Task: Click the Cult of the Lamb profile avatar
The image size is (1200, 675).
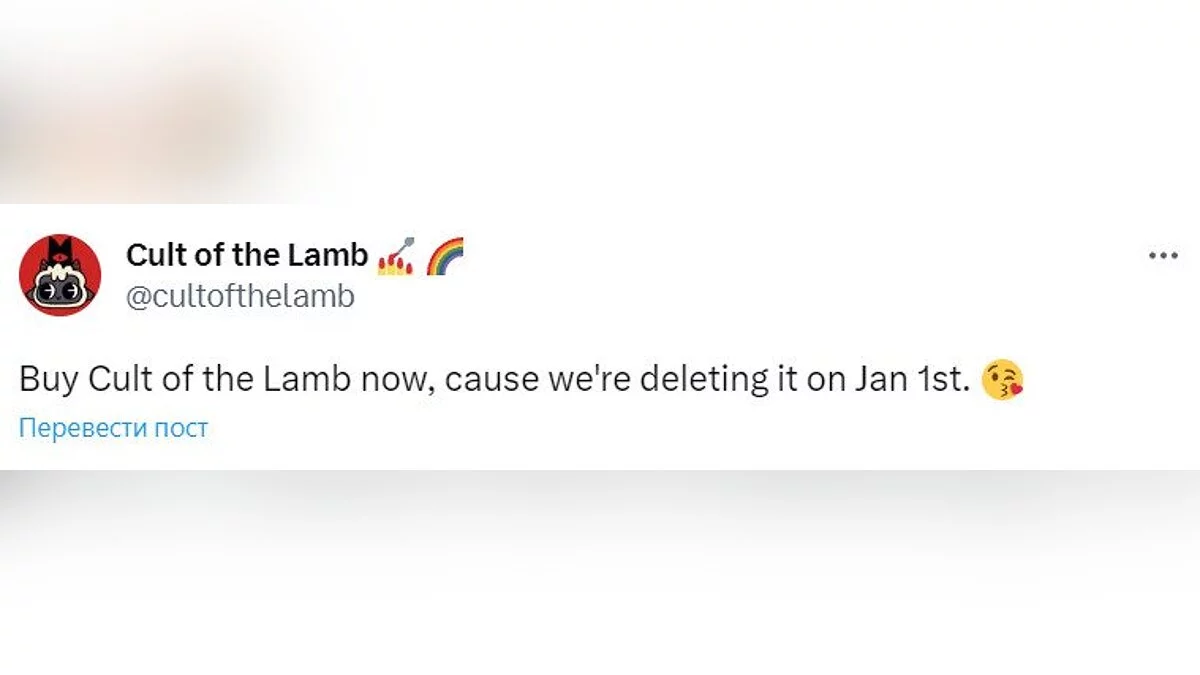Action: [x=60, y=275]
